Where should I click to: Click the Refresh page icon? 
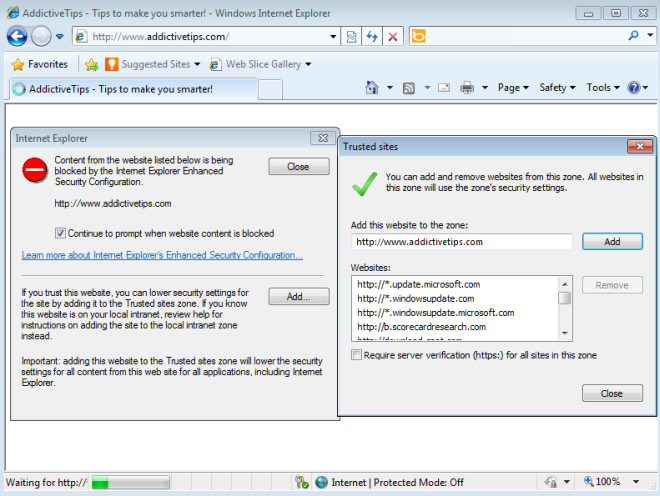[372, 37]
